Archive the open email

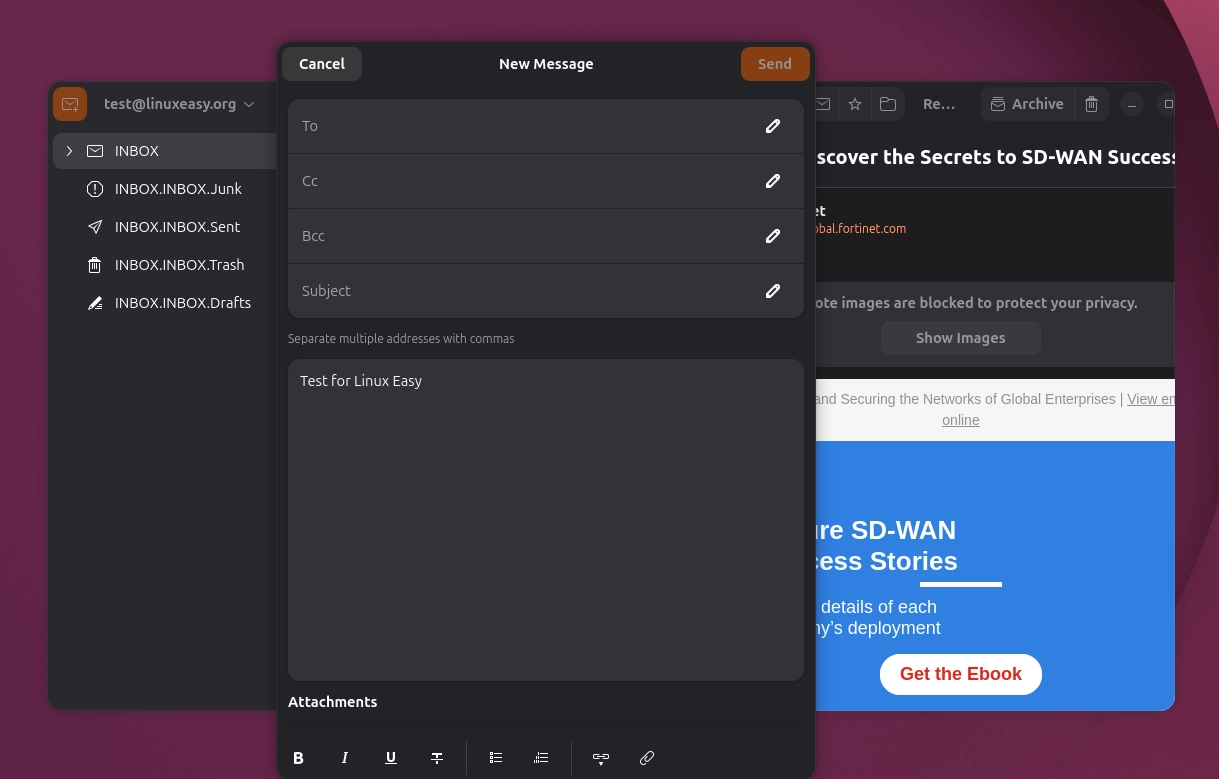1027,104
